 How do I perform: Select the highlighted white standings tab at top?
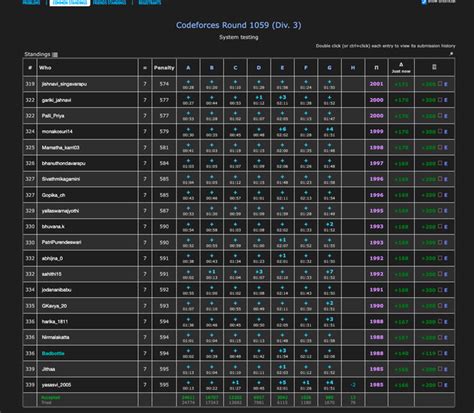click(70, 3)
